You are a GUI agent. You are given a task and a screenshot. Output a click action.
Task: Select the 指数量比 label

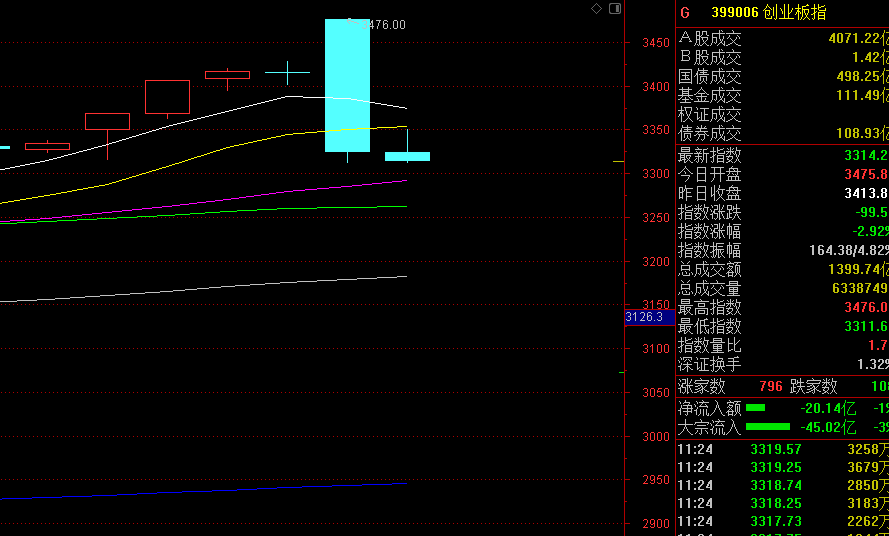(x=710, y=345)
